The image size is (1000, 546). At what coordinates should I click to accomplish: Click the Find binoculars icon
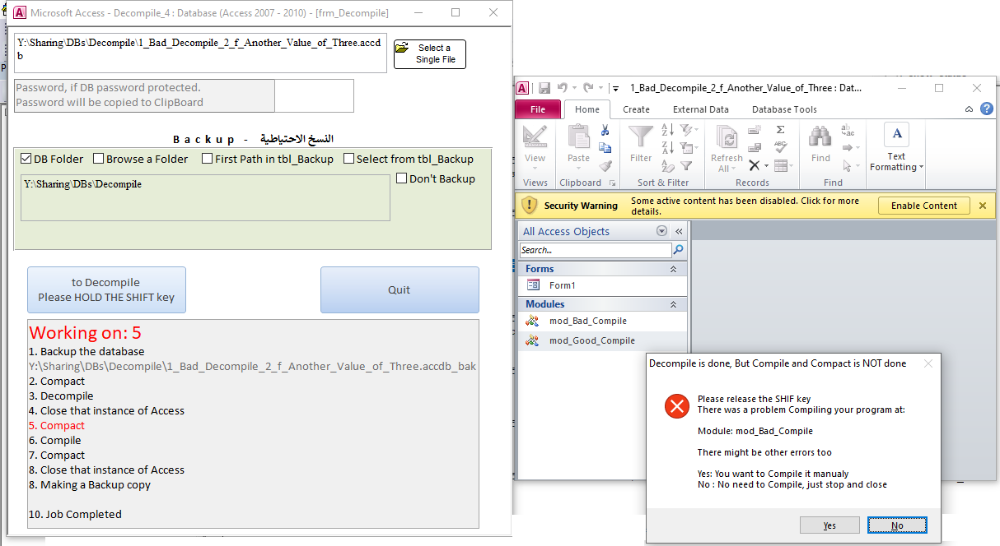coord(820,136)
